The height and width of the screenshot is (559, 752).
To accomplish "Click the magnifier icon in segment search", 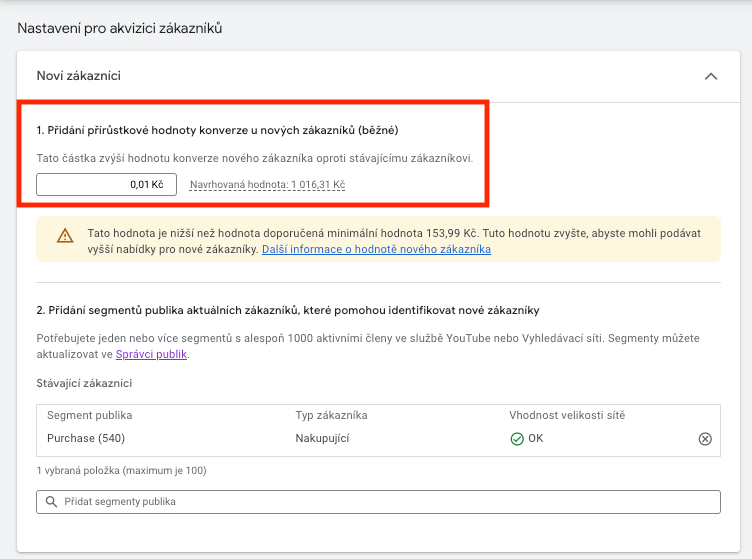I will click(51, 501).
